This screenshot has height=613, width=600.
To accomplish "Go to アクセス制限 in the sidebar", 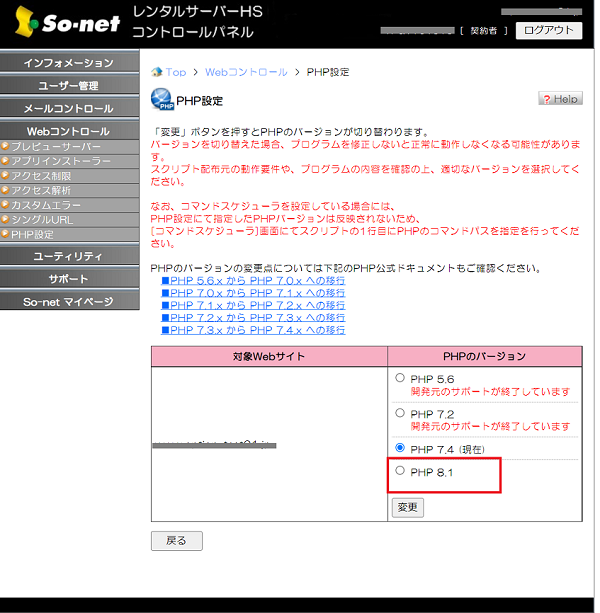I will [40, 176].
